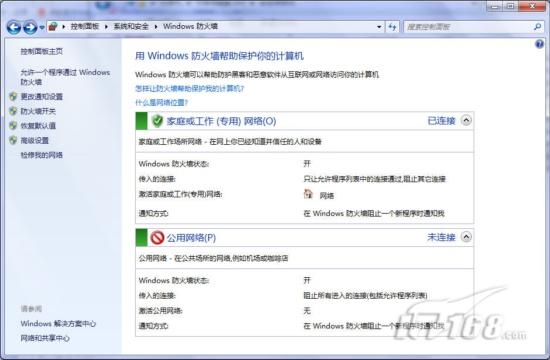Click the search magnifier icon

[x=537, y=27]
